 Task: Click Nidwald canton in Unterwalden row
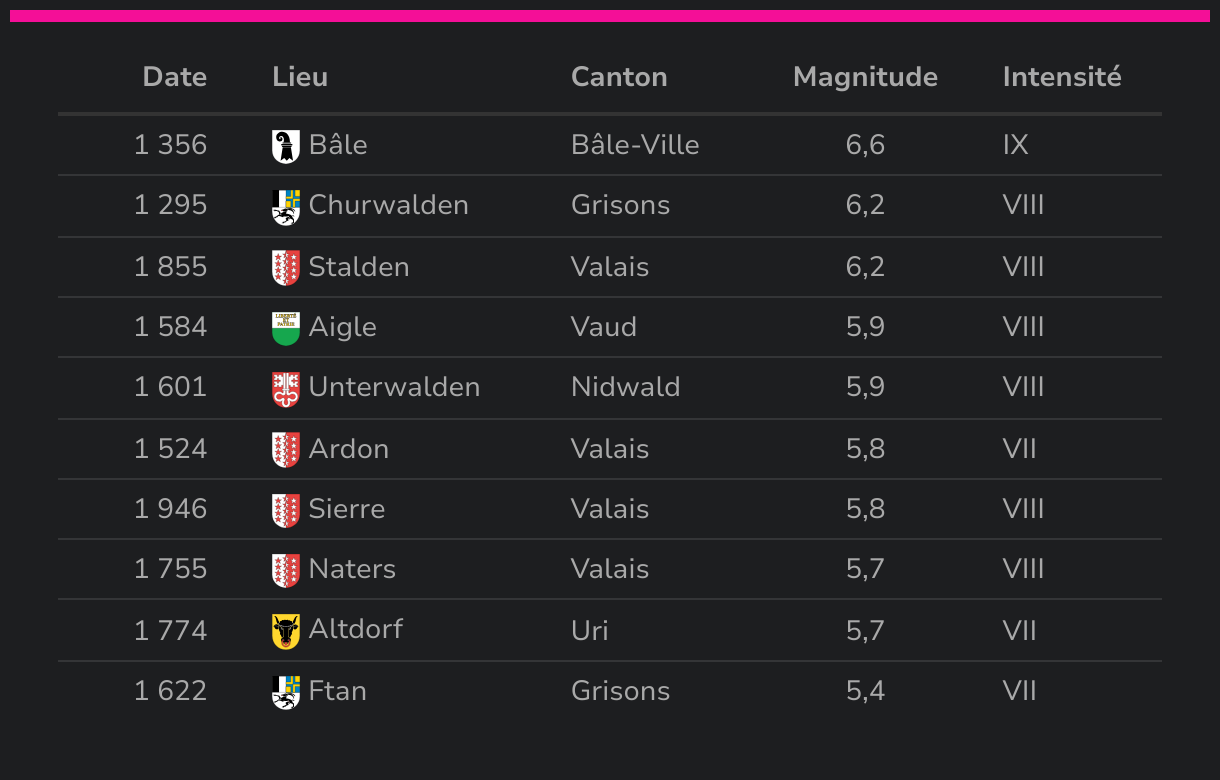pos(626,387)
